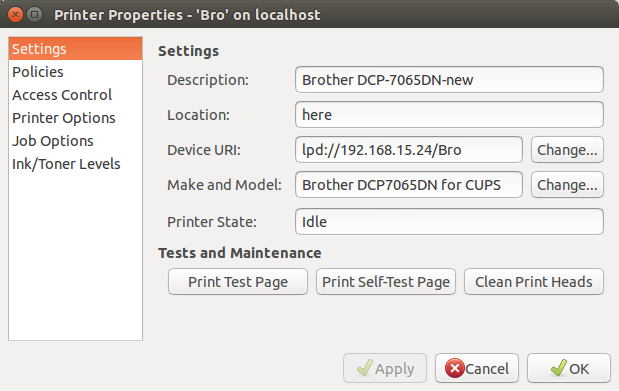This screenshot has height=391, width=619.
Task: Click the 'Description:' label
Action: (208, 80)
